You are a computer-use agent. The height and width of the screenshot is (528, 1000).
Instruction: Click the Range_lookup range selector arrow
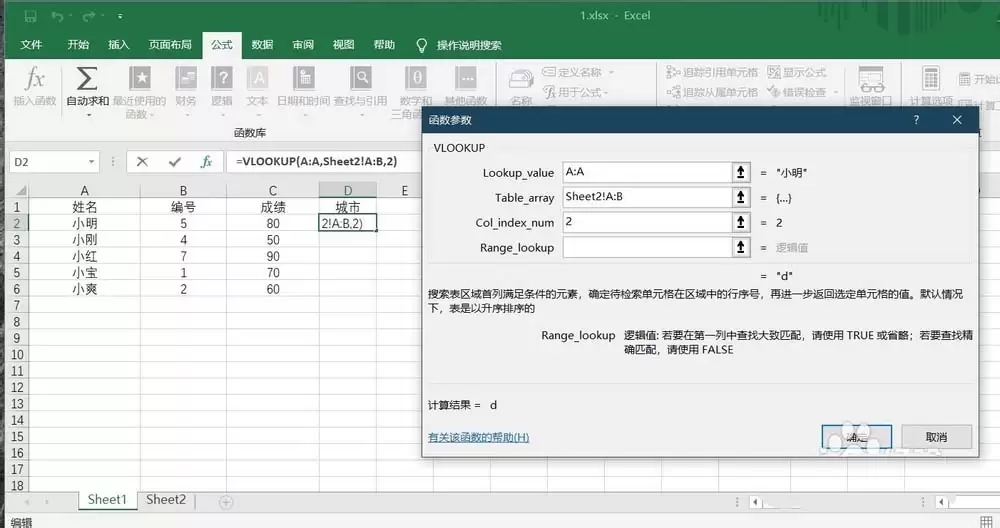tap(740, 247)
